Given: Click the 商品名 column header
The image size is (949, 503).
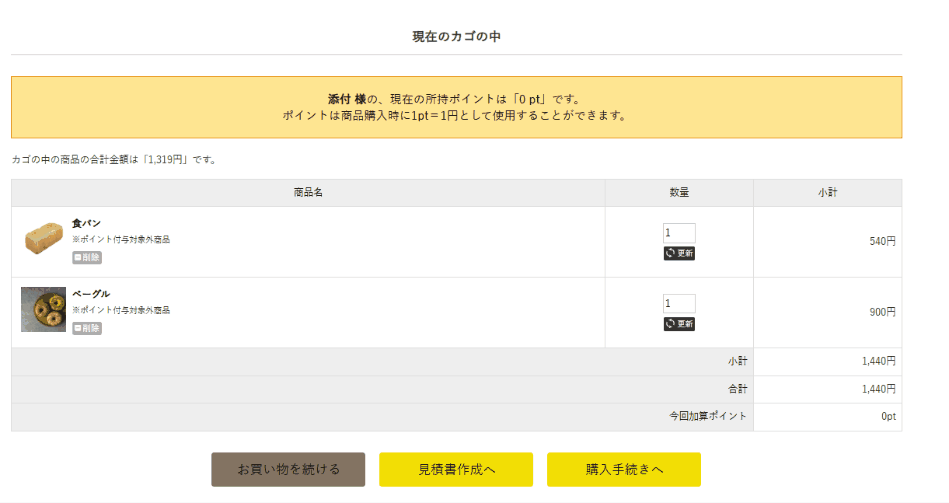Looking at the screenshot, I should (x=308, y=193).
